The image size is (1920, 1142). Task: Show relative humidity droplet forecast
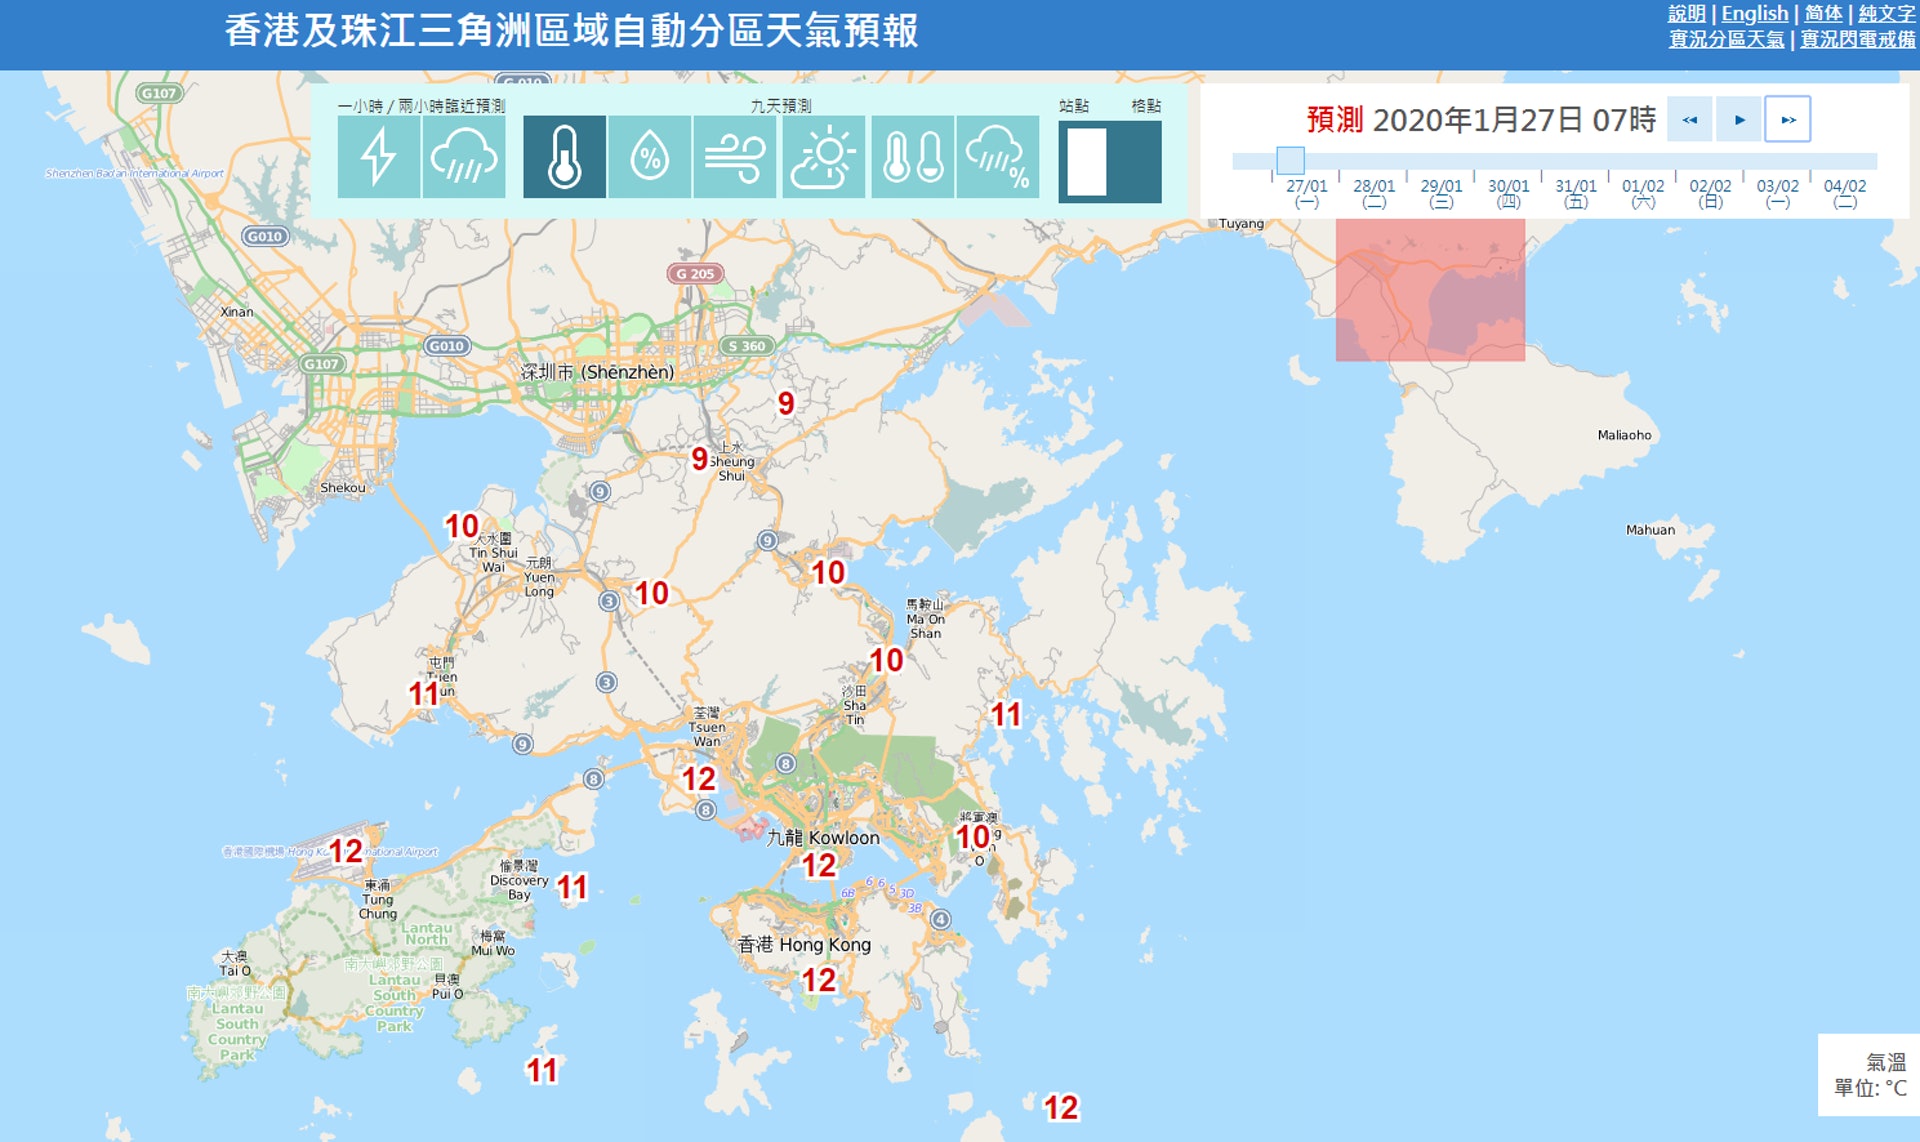point(649,157)
